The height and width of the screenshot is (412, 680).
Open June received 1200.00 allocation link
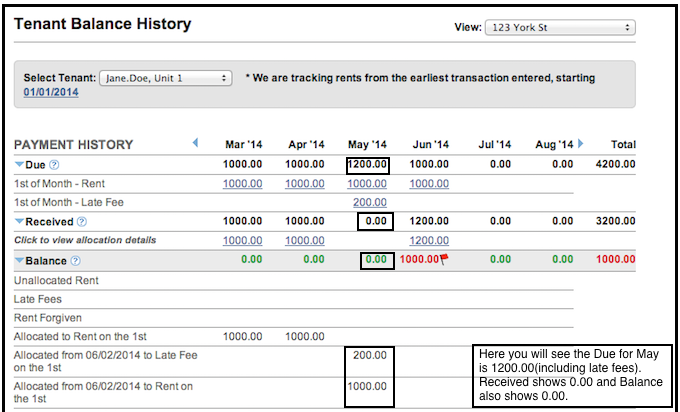[429, 240]
